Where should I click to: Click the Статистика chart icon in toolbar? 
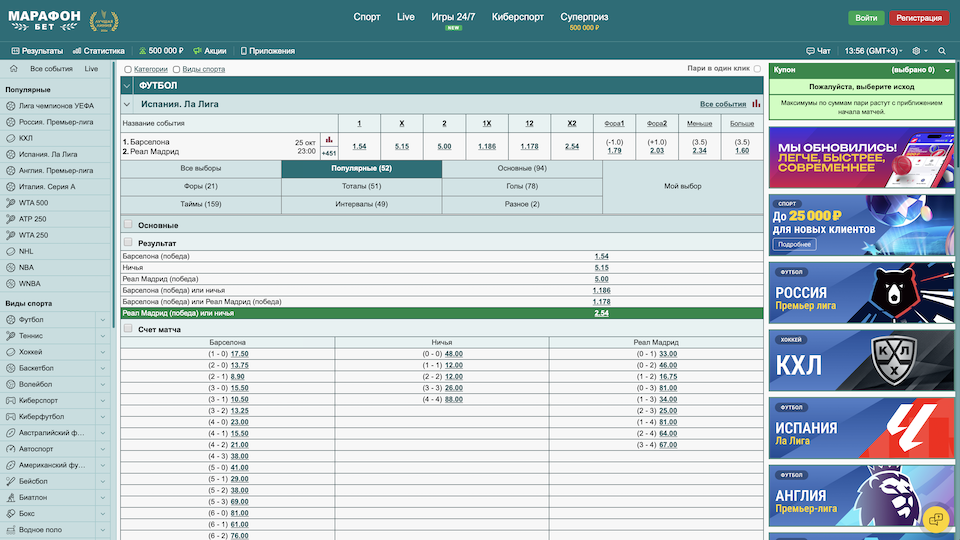coord(77,51)
